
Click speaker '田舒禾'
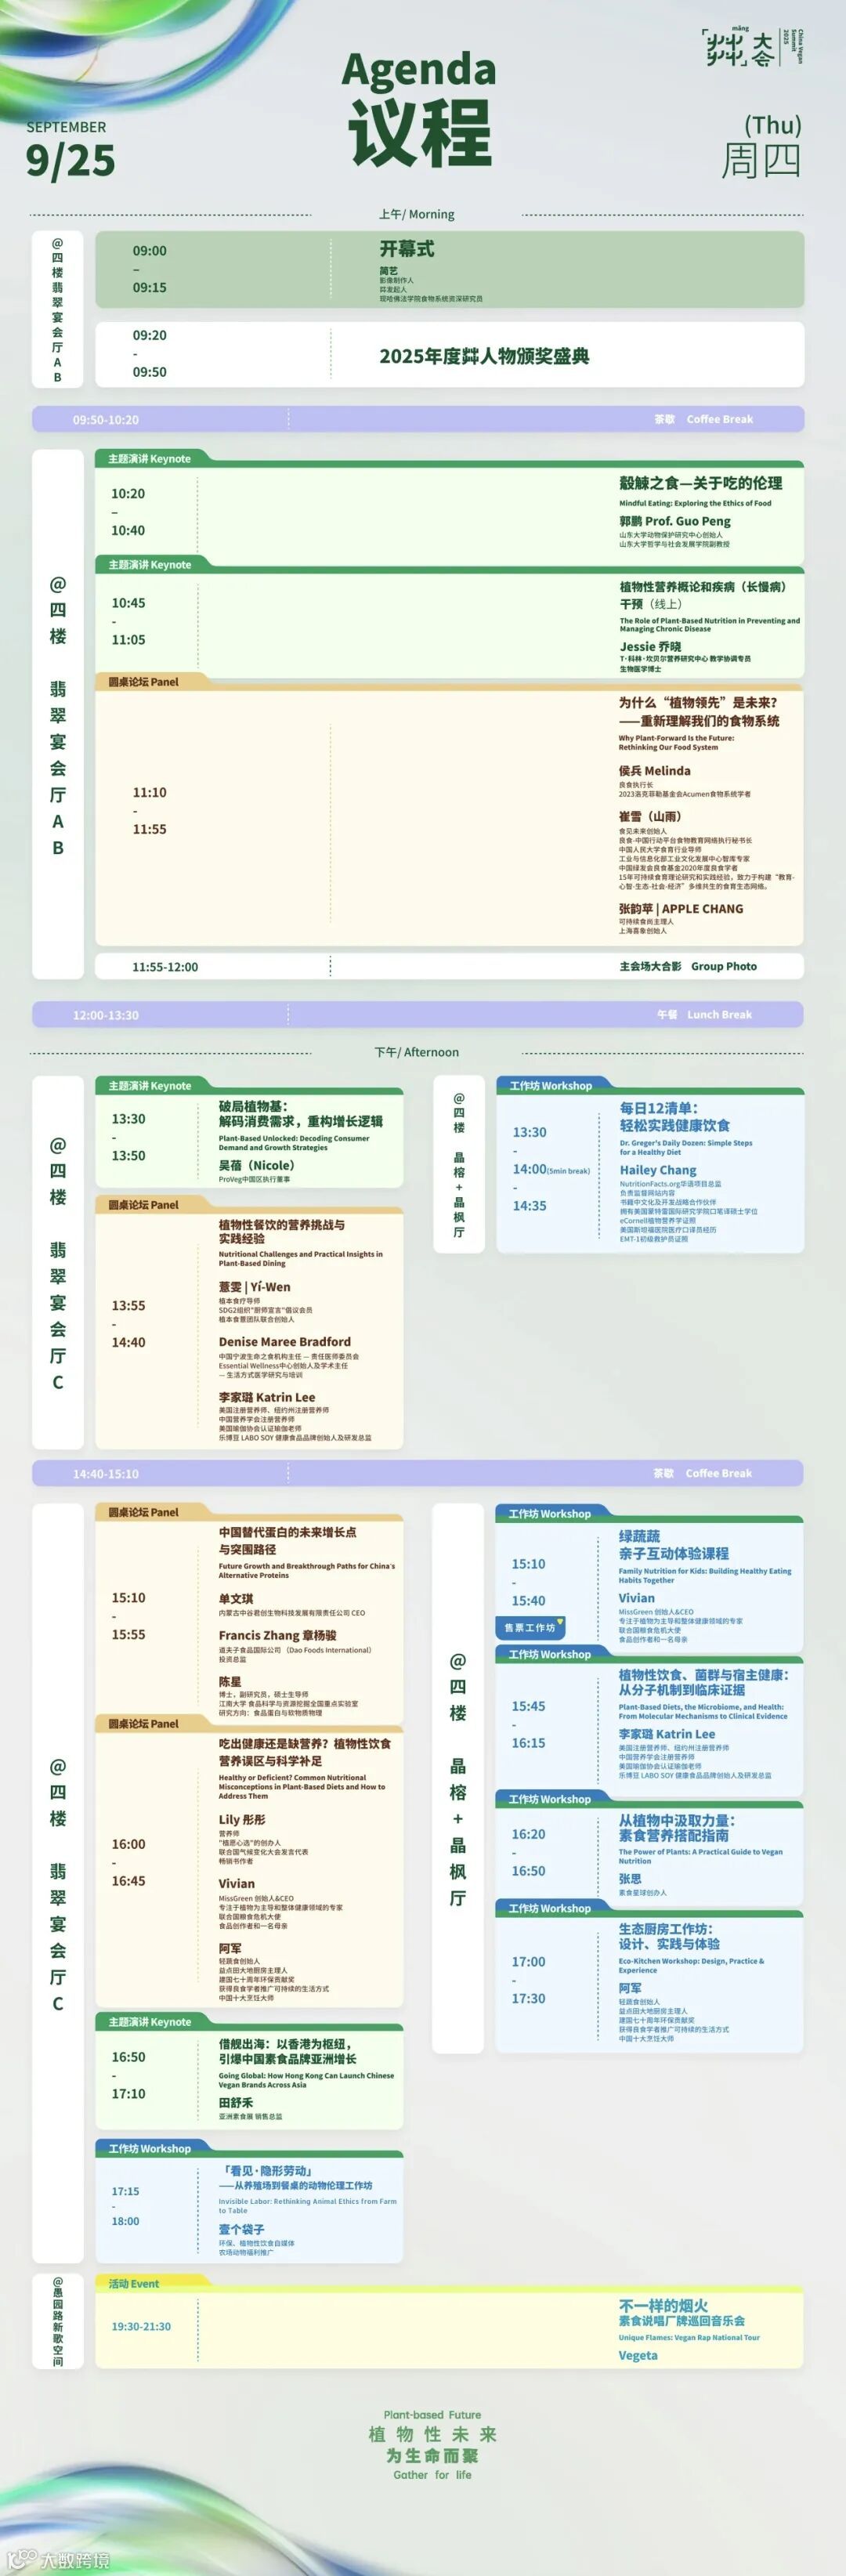tap(235, 2103)
